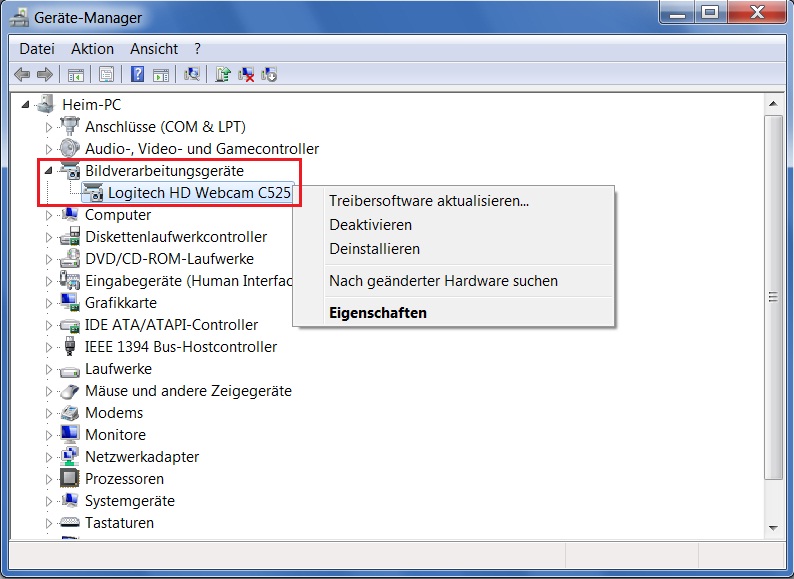The height and width of the screenshot is (579, 794).
Task: Click Scan for hardware changes toolbar icon
Action: 192,74
